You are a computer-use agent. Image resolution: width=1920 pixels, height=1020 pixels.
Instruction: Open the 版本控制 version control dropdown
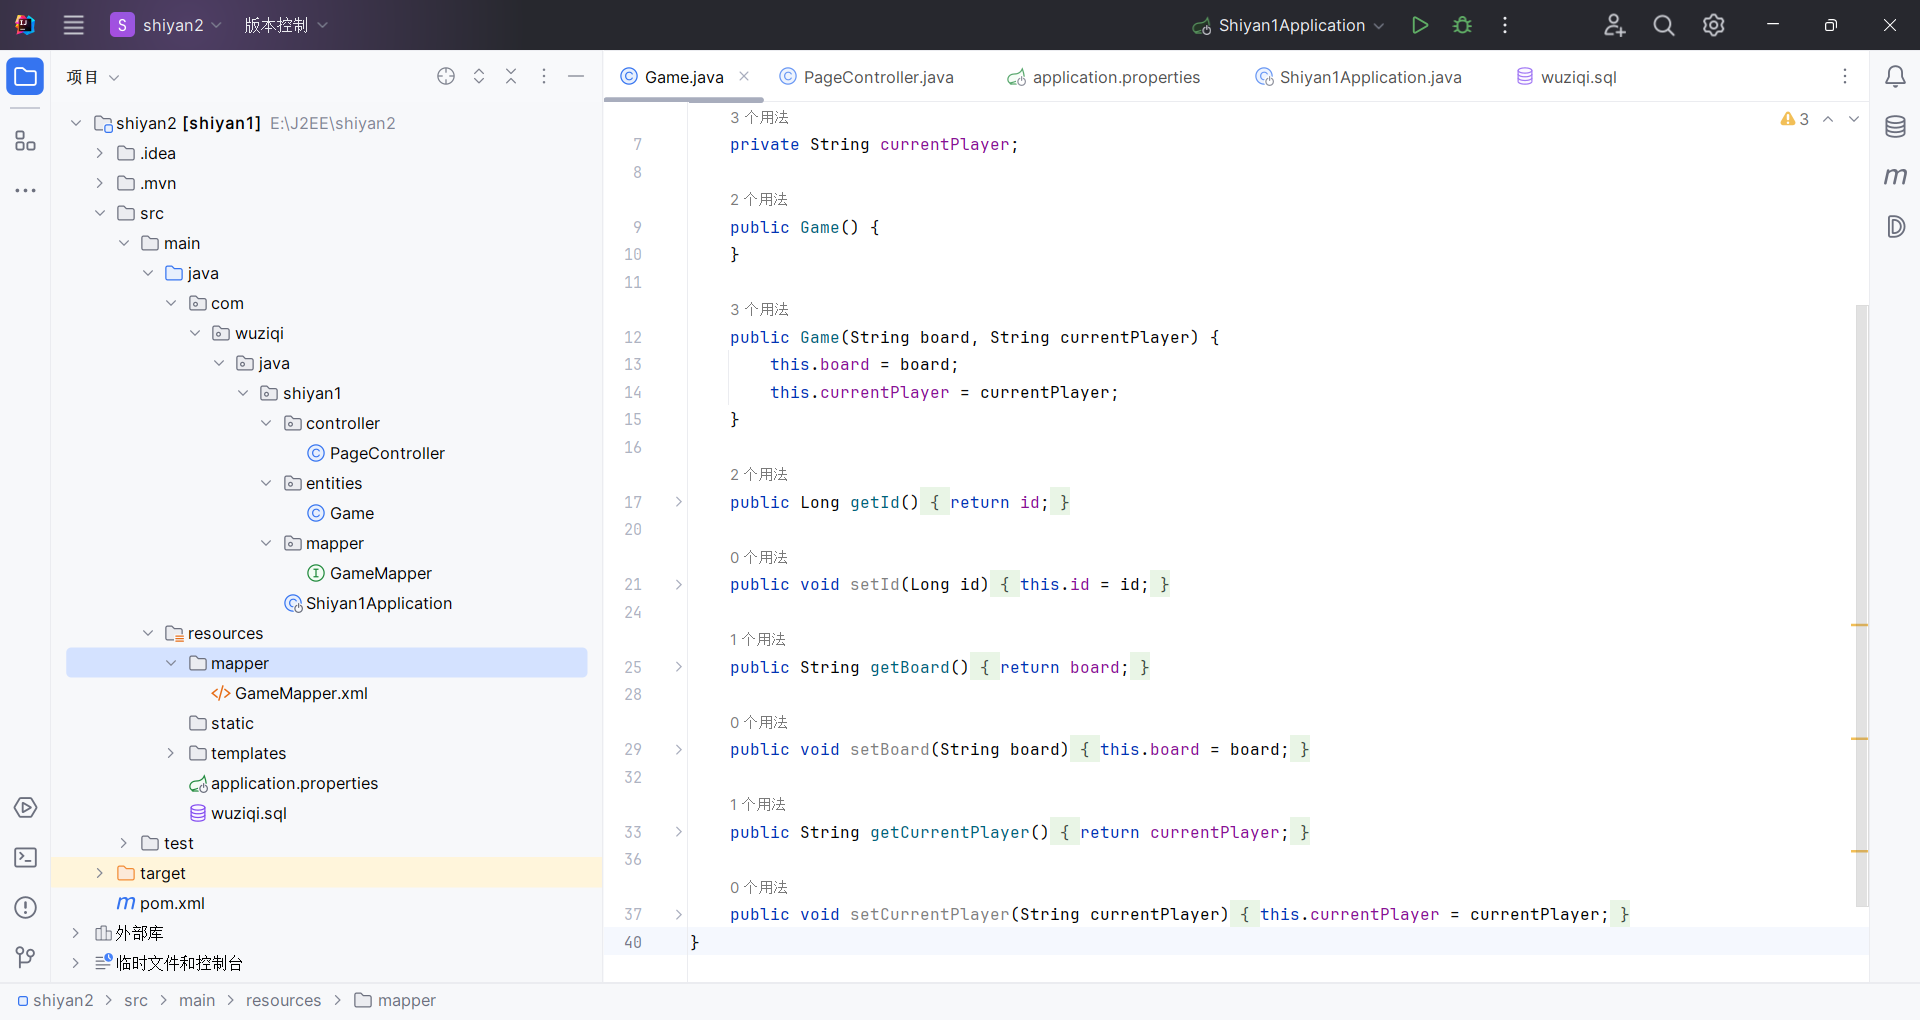pyautogui.click(x=286, y=25)
